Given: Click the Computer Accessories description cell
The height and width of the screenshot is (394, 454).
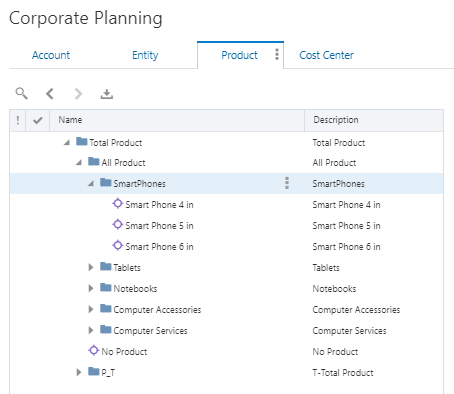Looking at the screenshot, I should click(356, 310).
